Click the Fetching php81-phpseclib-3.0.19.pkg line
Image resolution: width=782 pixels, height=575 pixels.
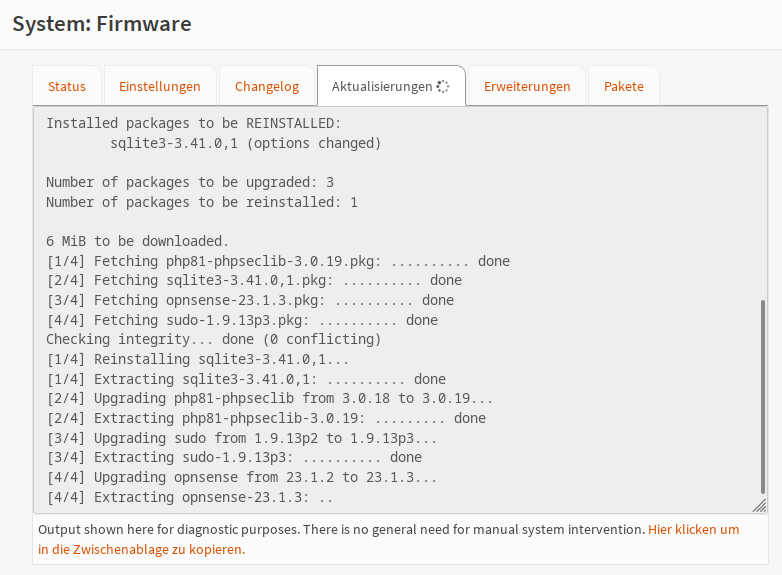[x=278, y=261]
